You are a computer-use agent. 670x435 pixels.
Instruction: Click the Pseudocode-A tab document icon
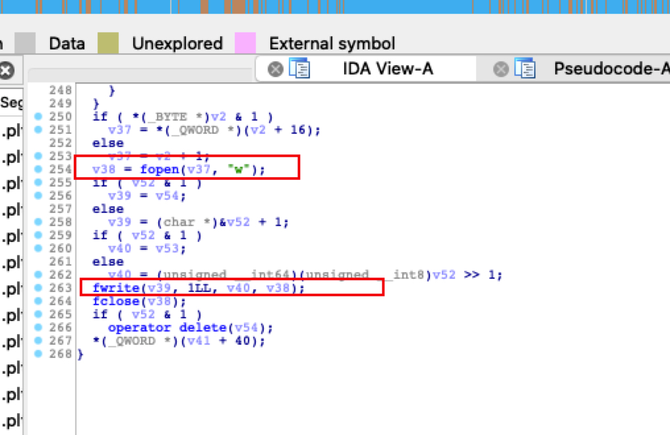[x=524, y=69]
